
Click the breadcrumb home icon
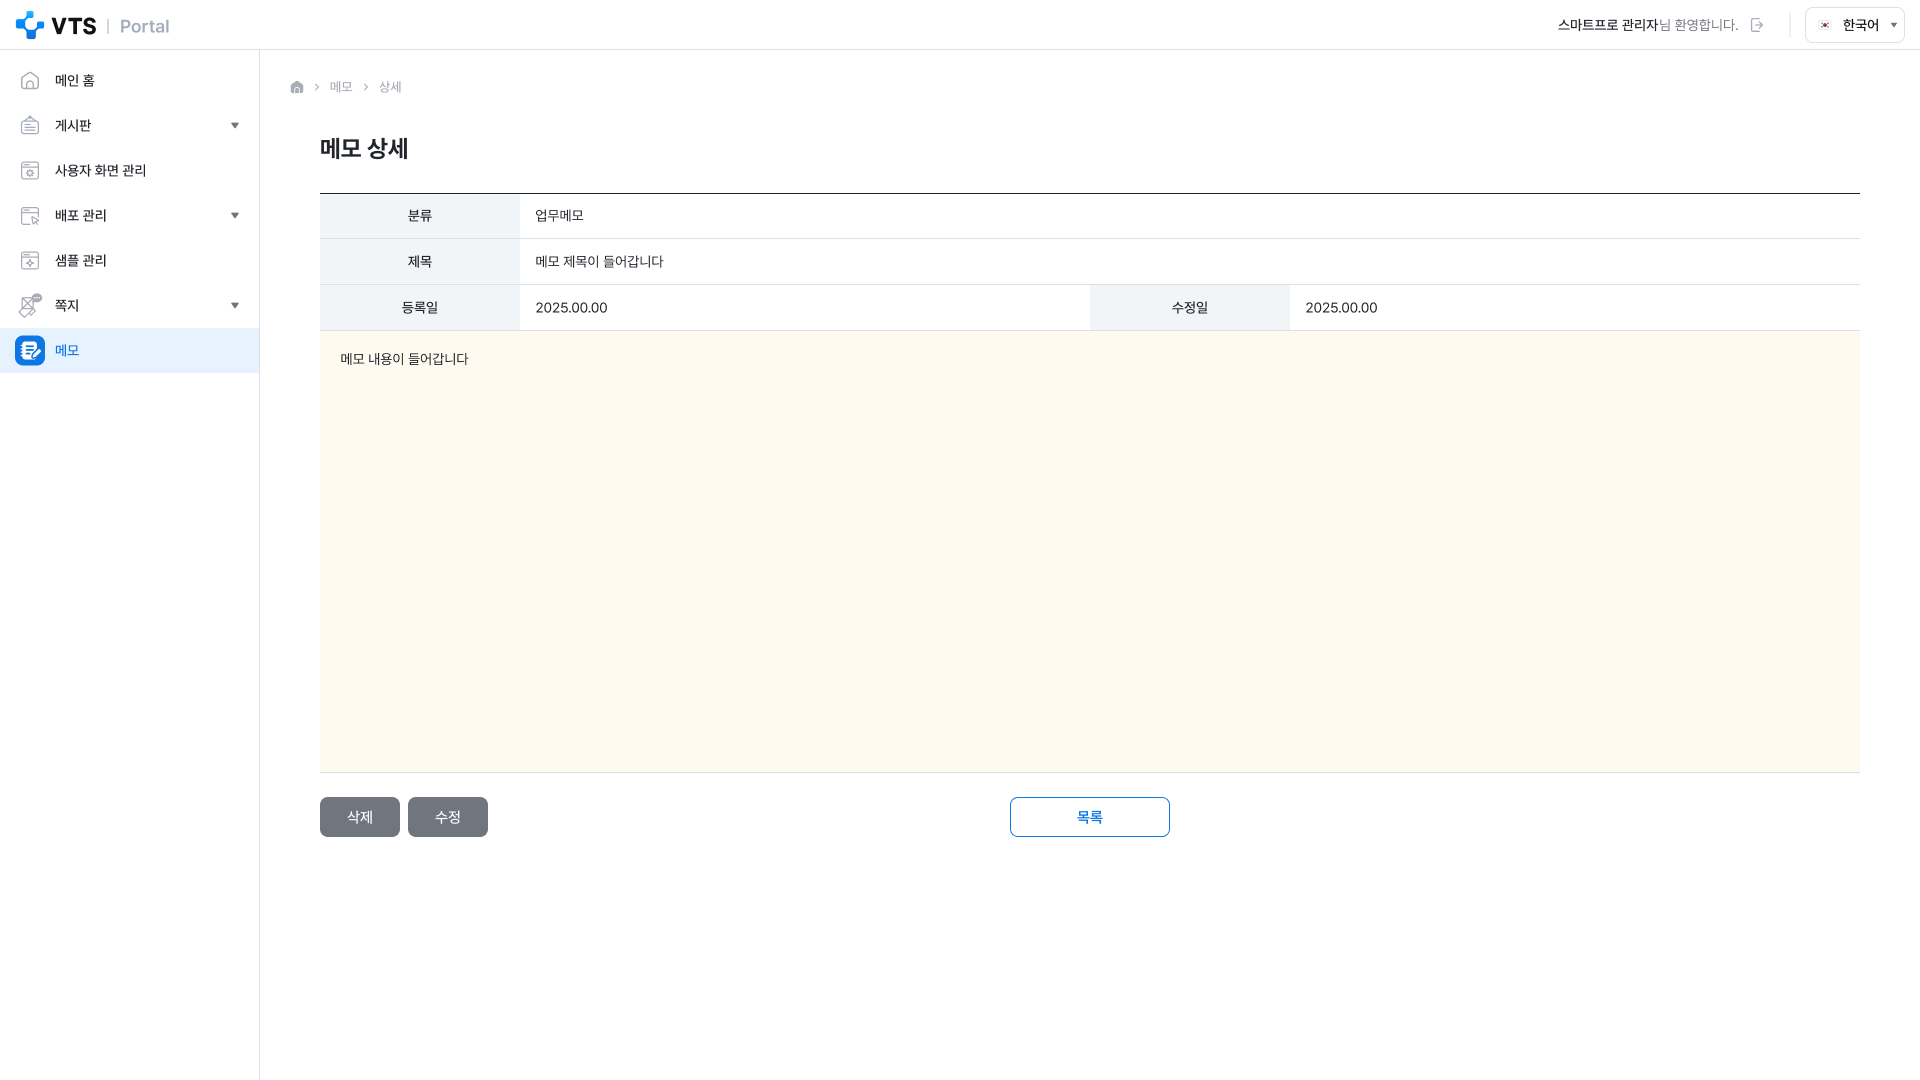click(297, 87)
